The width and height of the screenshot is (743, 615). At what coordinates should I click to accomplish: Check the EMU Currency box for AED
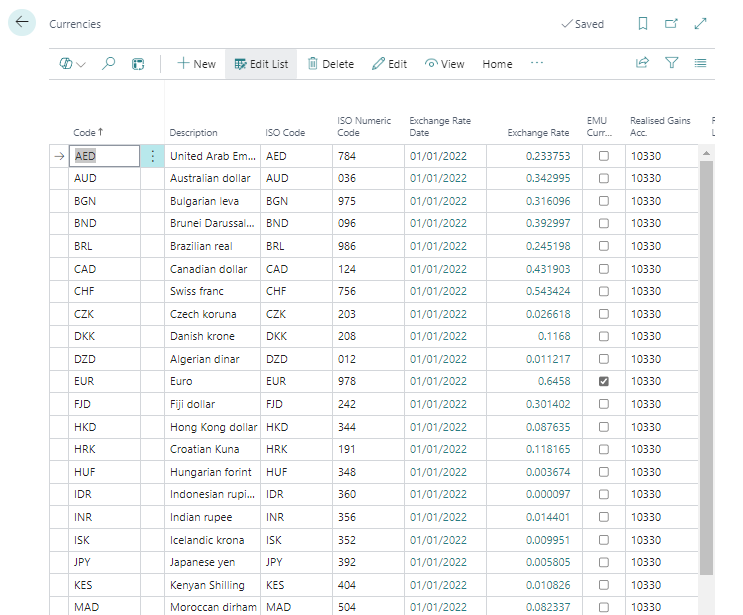603,156
